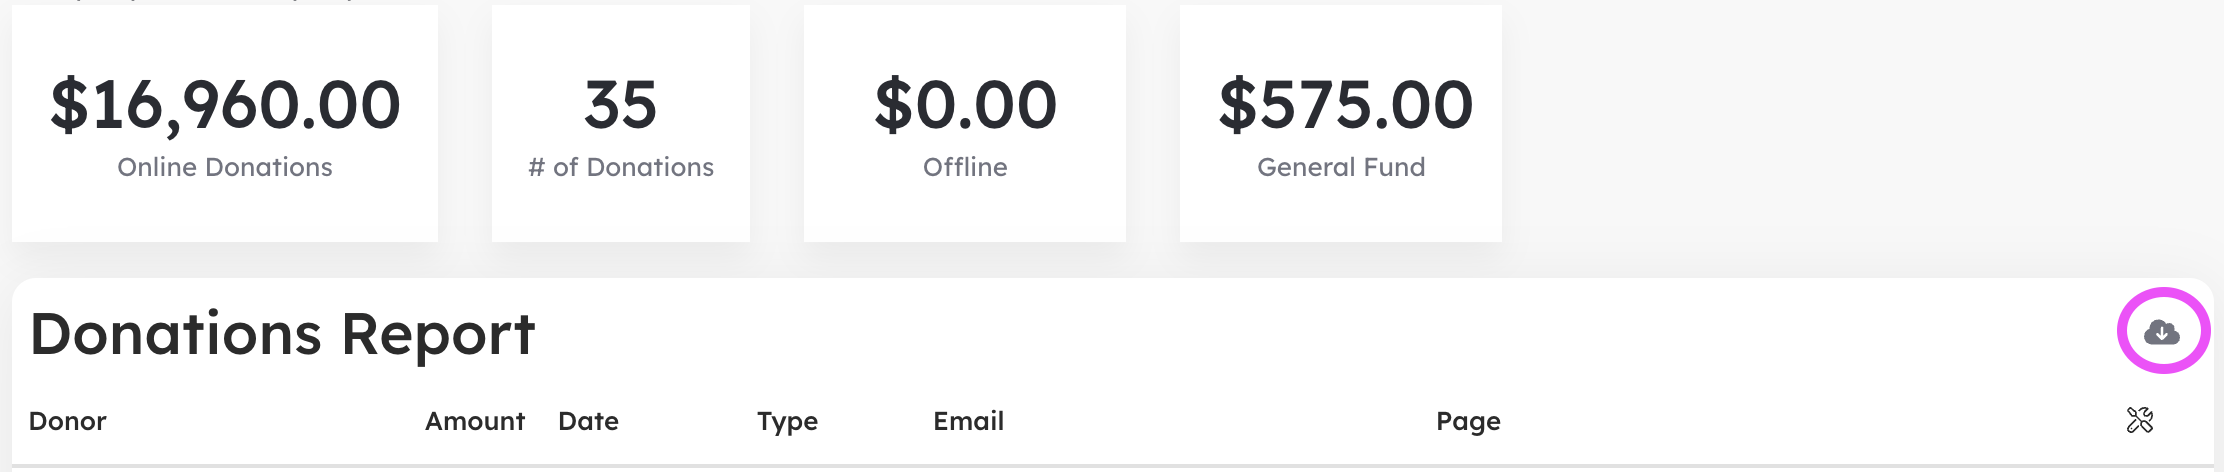Sort table by Amount column
Image resolution: width=2224 pixels, height=472 pixels.
(x=475, y=421)
